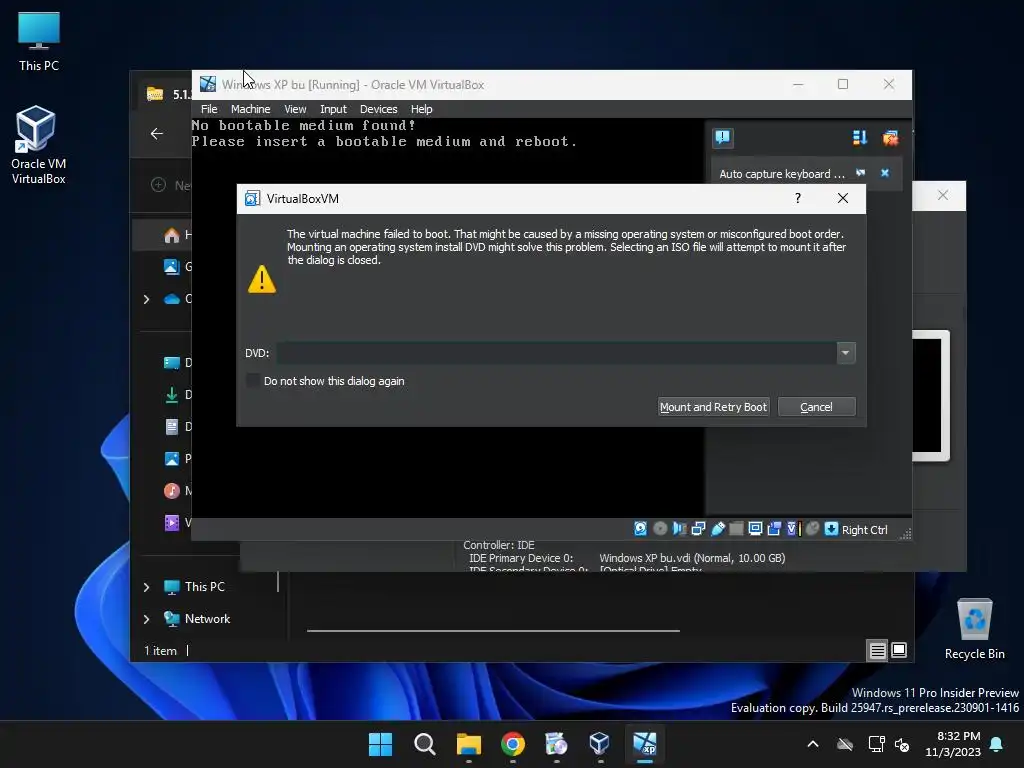Click the shared folders indicator in VM status bar
The height and width of the screenshot is (768, 1024).
tap(736, 529)
